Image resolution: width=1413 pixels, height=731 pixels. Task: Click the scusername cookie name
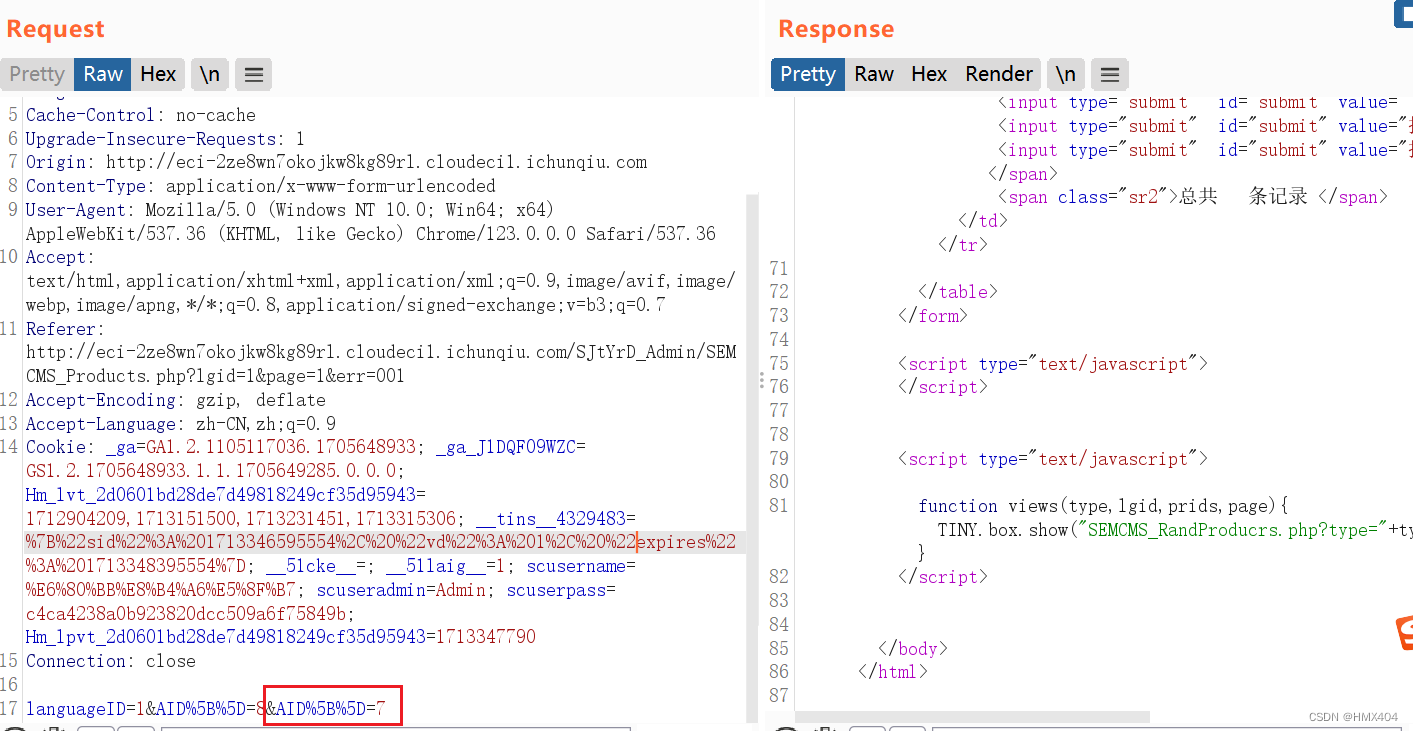(576, 566)
